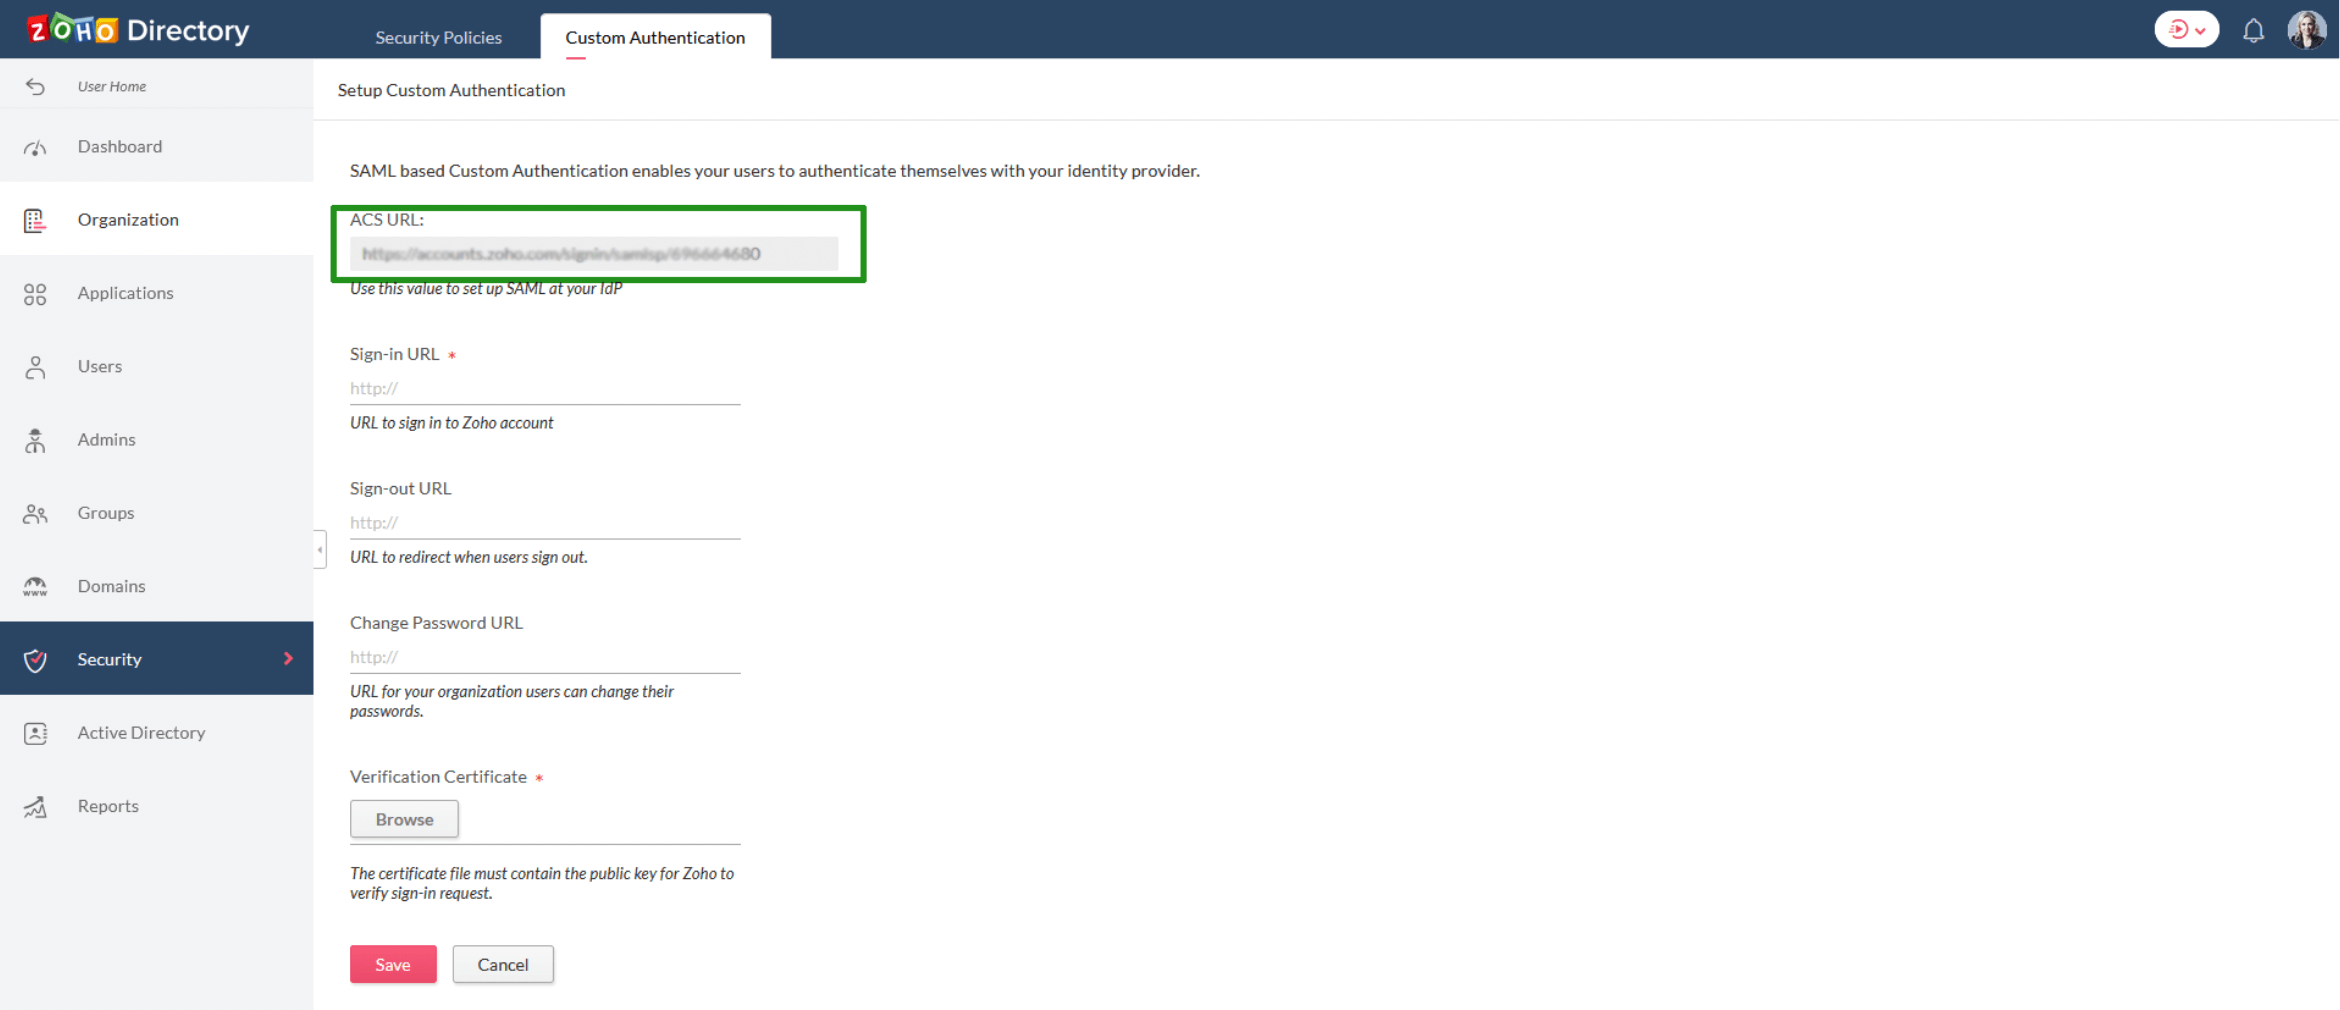This screenshot has height=1010, width=2340.
Task: Select the Custom Authentication tab
Action: click(655, 37)
